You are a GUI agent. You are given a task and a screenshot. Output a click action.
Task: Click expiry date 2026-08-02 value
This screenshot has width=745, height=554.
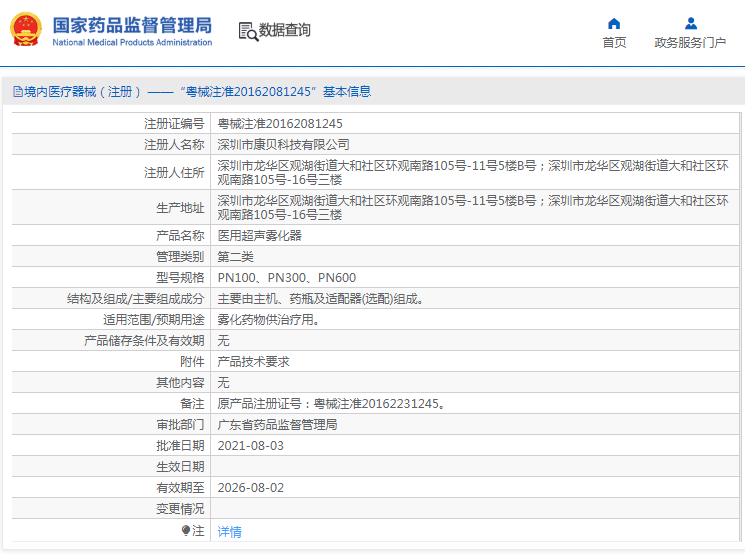(251, 488)
